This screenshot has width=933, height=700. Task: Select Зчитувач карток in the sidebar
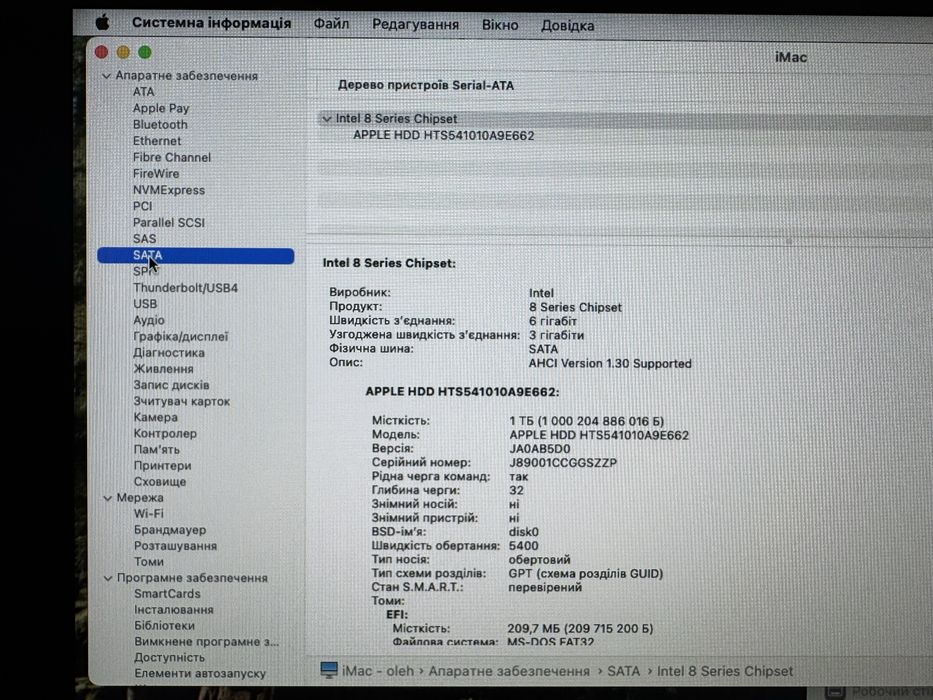tap(181, 402)
